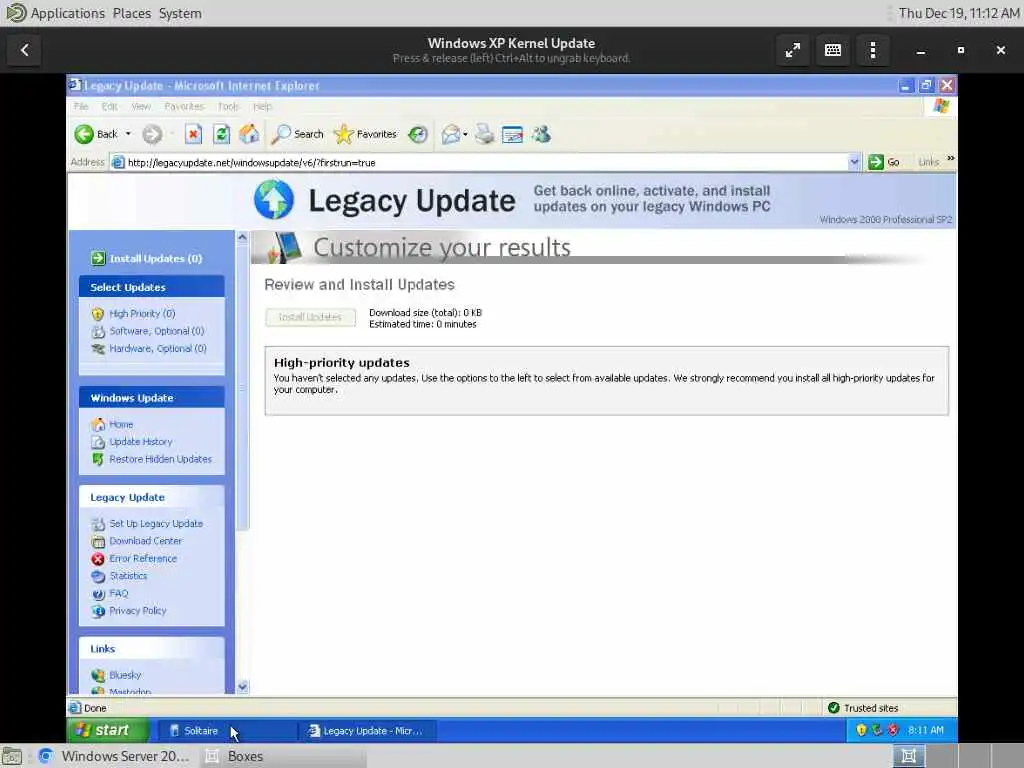Open the Boxes three-dot menu
1024x768 pixels.
click(872, 50)
